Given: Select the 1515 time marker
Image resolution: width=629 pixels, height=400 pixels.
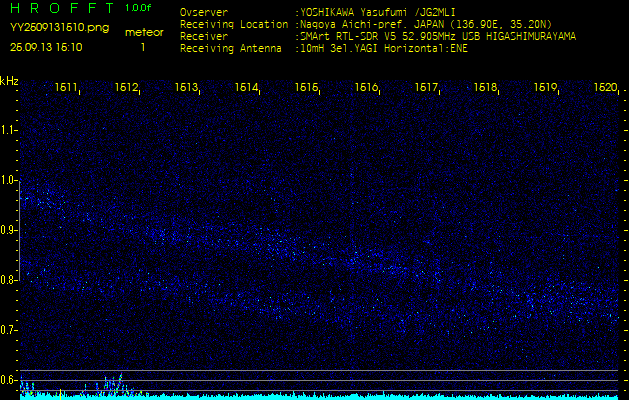Looking at the screenshot, I should pyautogui.click(x=306, y=88).
